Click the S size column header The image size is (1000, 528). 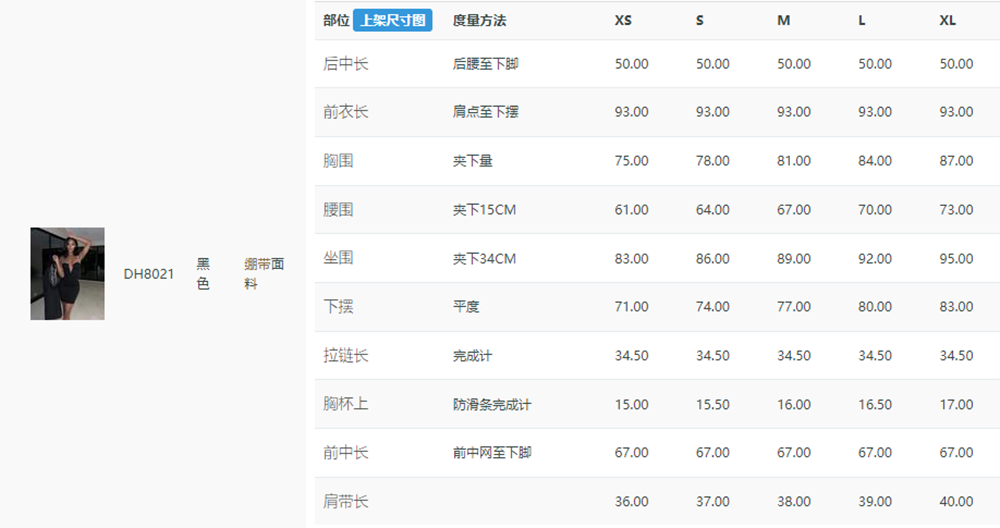(x=700, y=20)
